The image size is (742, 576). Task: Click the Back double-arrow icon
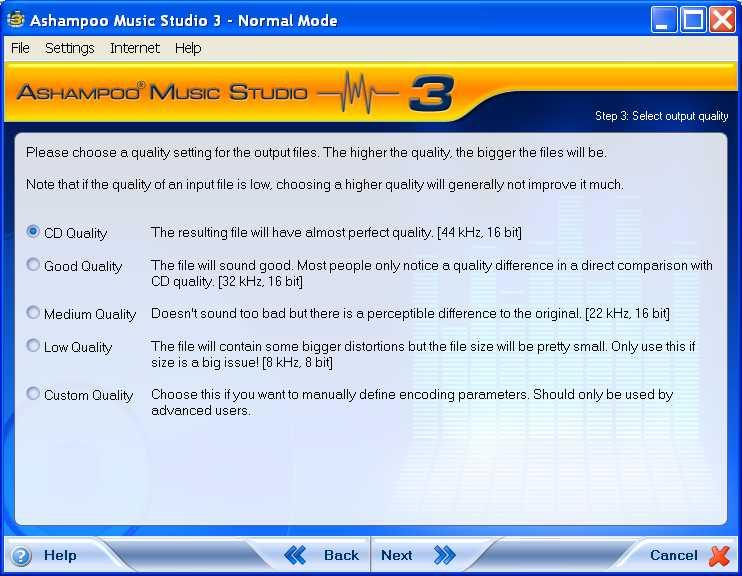click(x=295, y=555)
